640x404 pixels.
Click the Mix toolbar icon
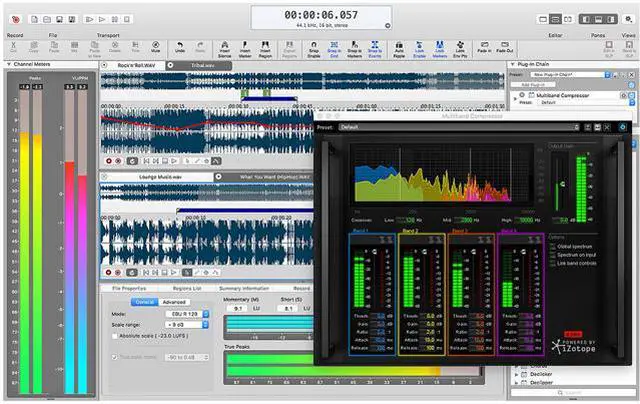click(x=74, y=47)
